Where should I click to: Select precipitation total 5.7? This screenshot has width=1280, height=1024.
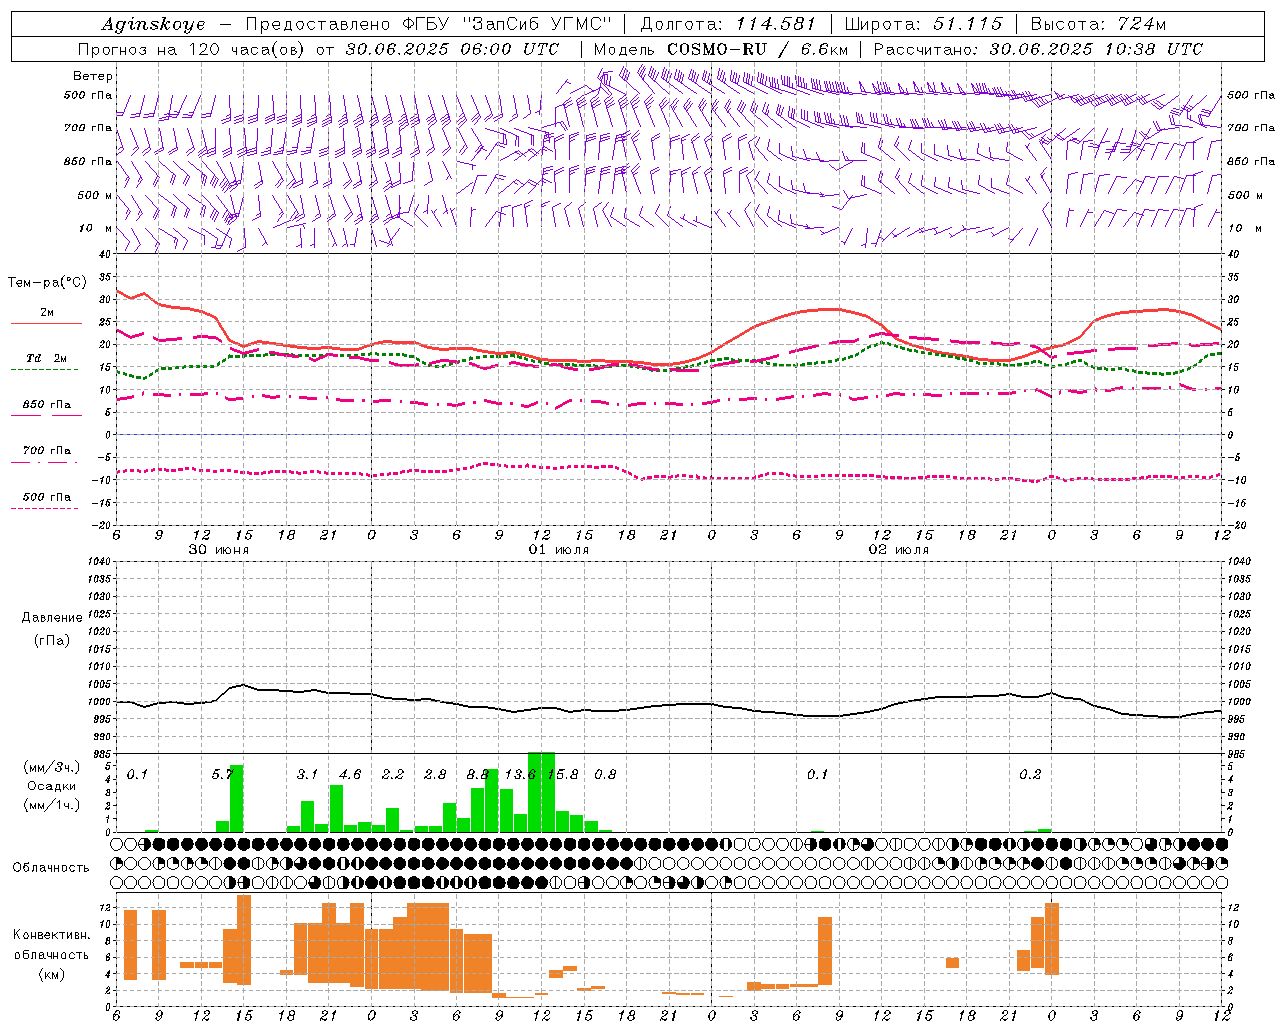pyautogui.click(x=223, y=774)
